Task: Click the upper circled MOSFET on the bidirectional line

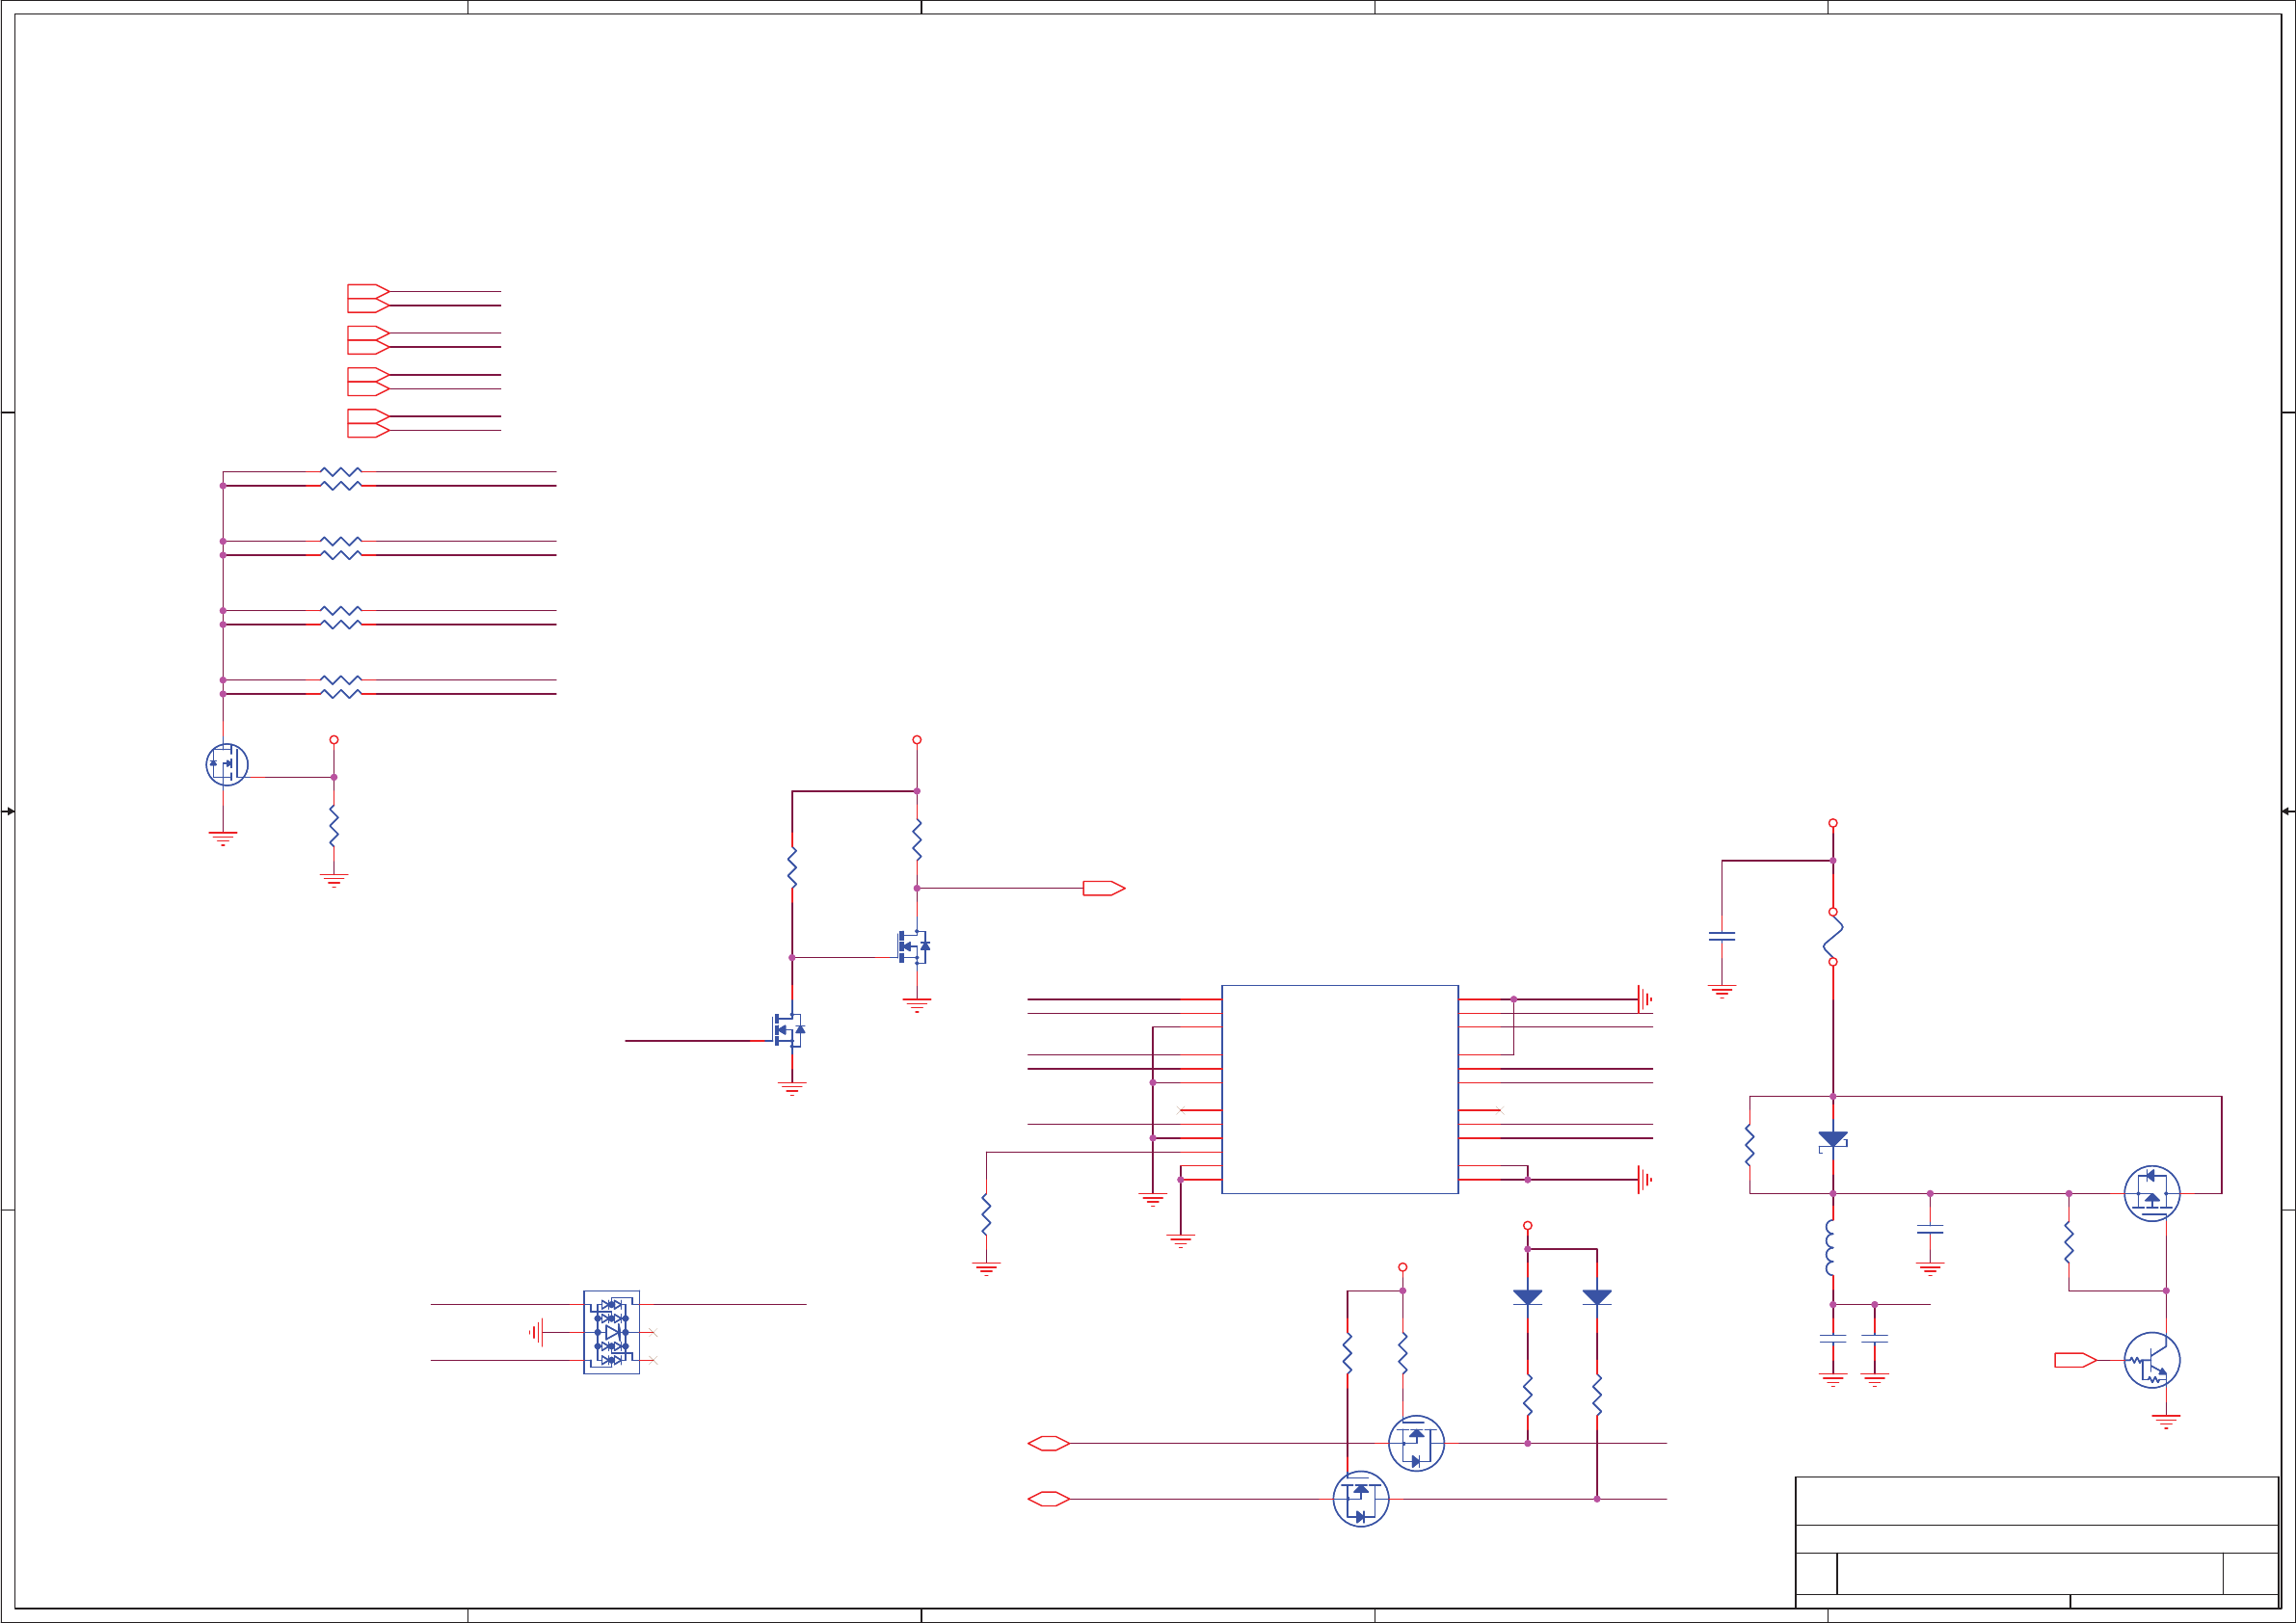Action: (x=1416, y=1443)
